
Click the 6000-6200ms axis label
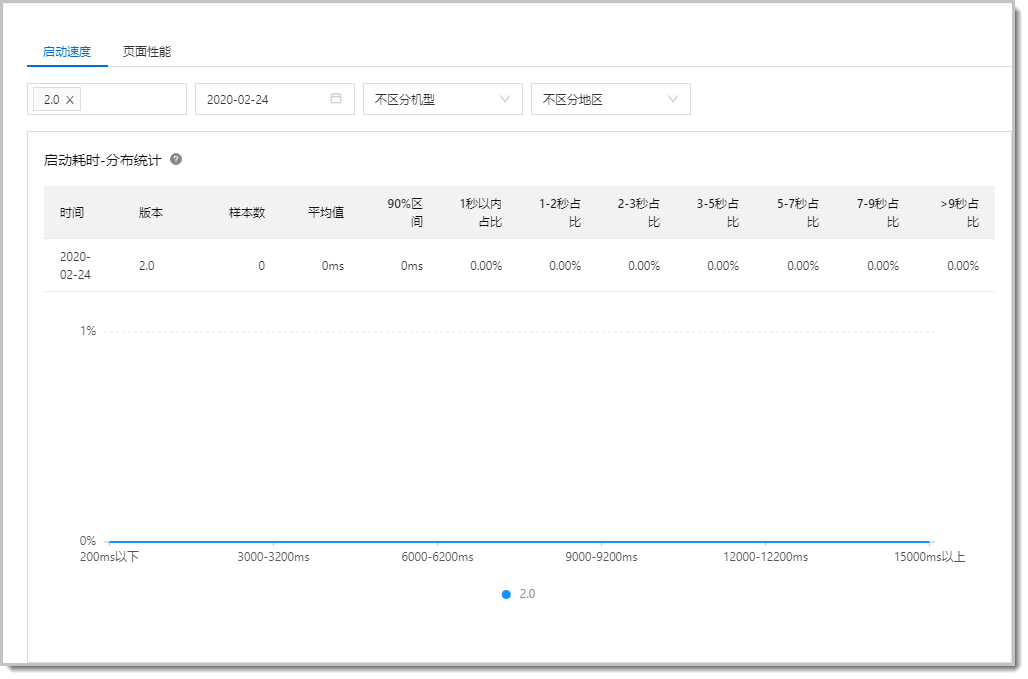pos(437,557)
